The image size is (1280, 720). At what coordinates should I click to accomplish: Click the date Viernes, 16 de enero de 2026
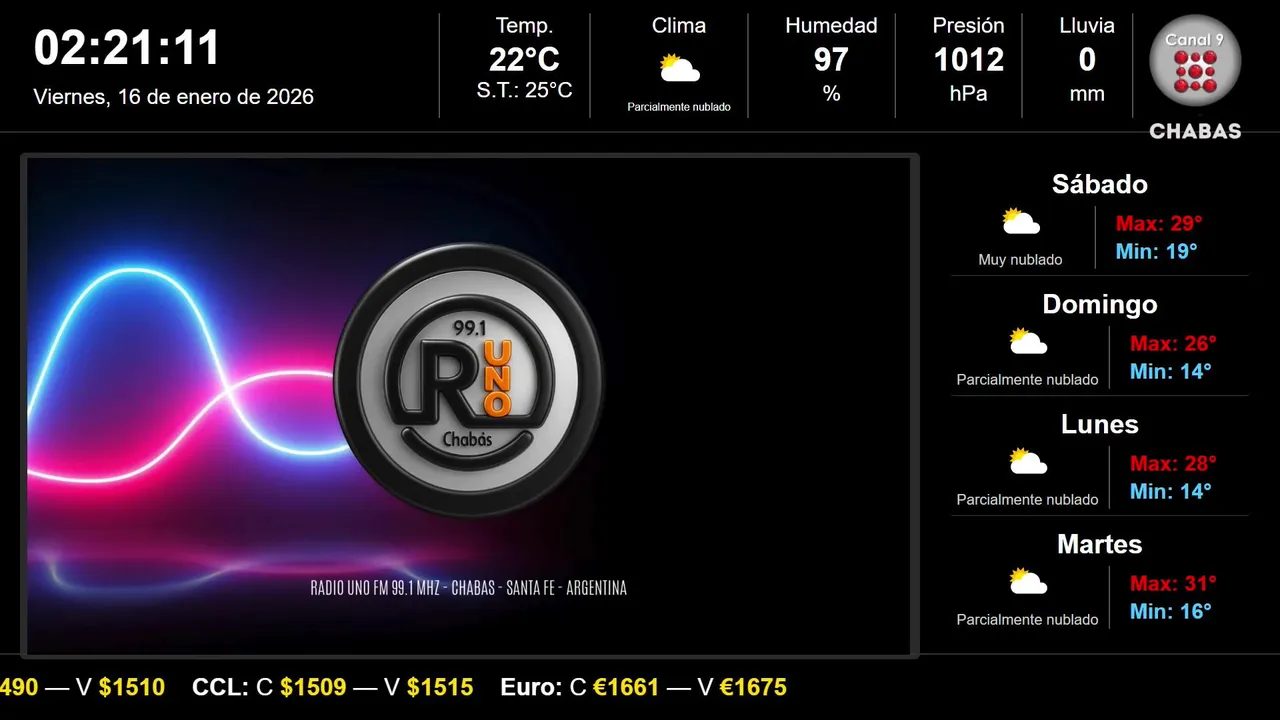point(174,97)
